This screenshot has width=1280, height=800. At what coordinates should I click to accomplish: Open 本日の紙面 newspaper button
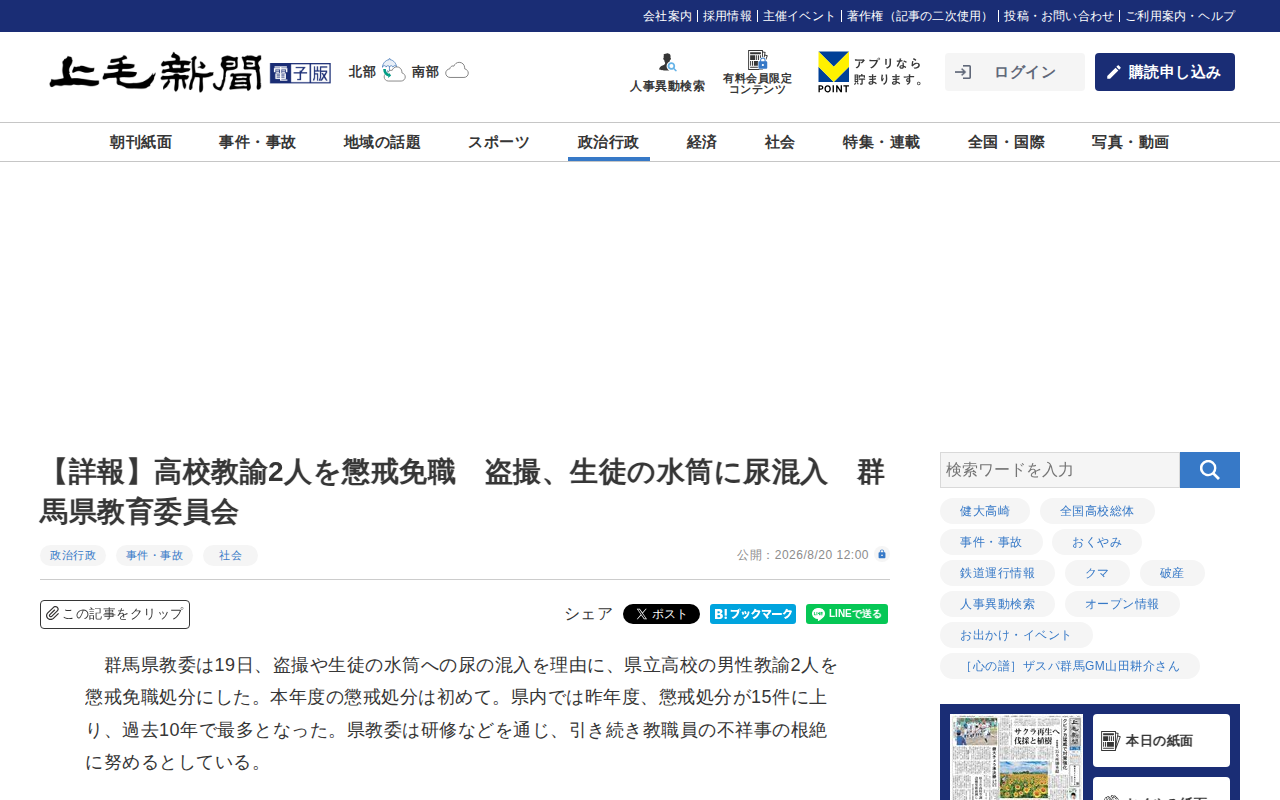pos(1161,741)
